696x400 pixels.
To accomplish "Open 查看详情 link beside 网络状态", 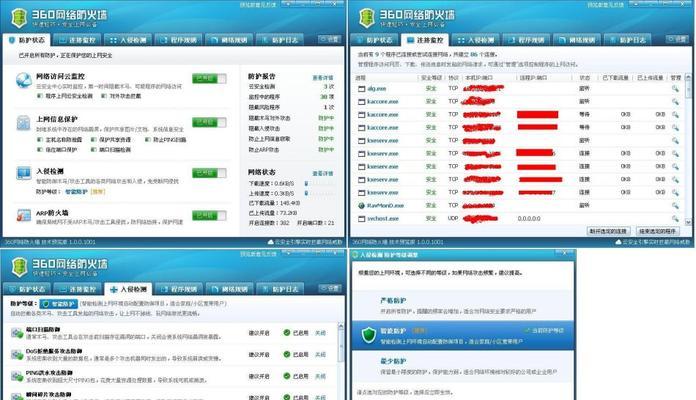I will click(x=323, y=173).
